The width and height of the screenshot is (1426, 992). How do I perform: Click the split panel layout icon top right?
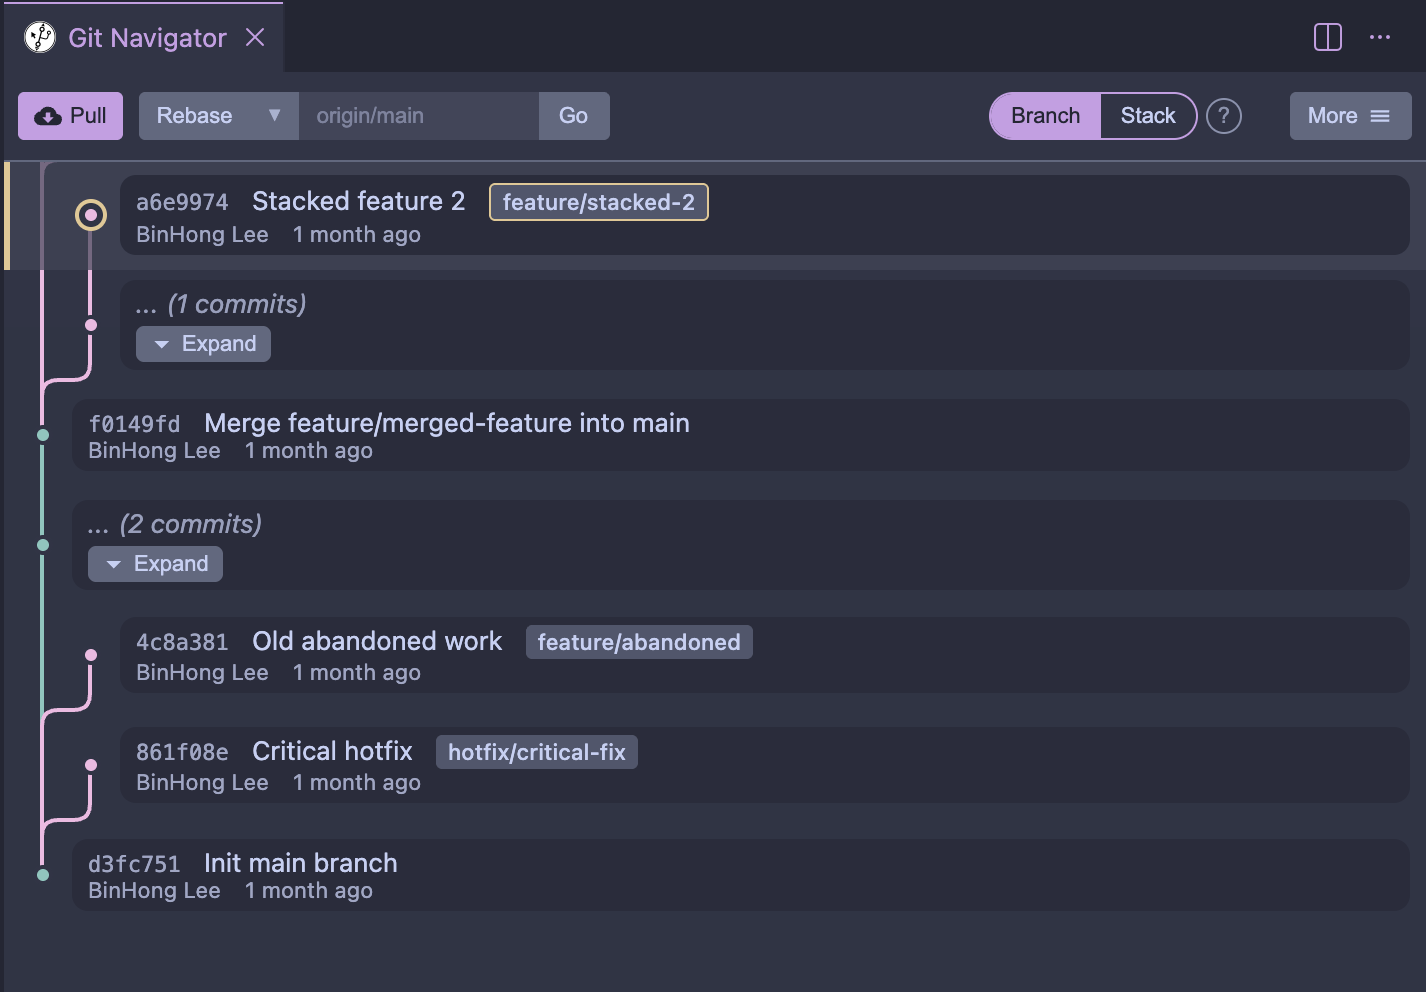pyautogui.click(x=1327, y=36)
